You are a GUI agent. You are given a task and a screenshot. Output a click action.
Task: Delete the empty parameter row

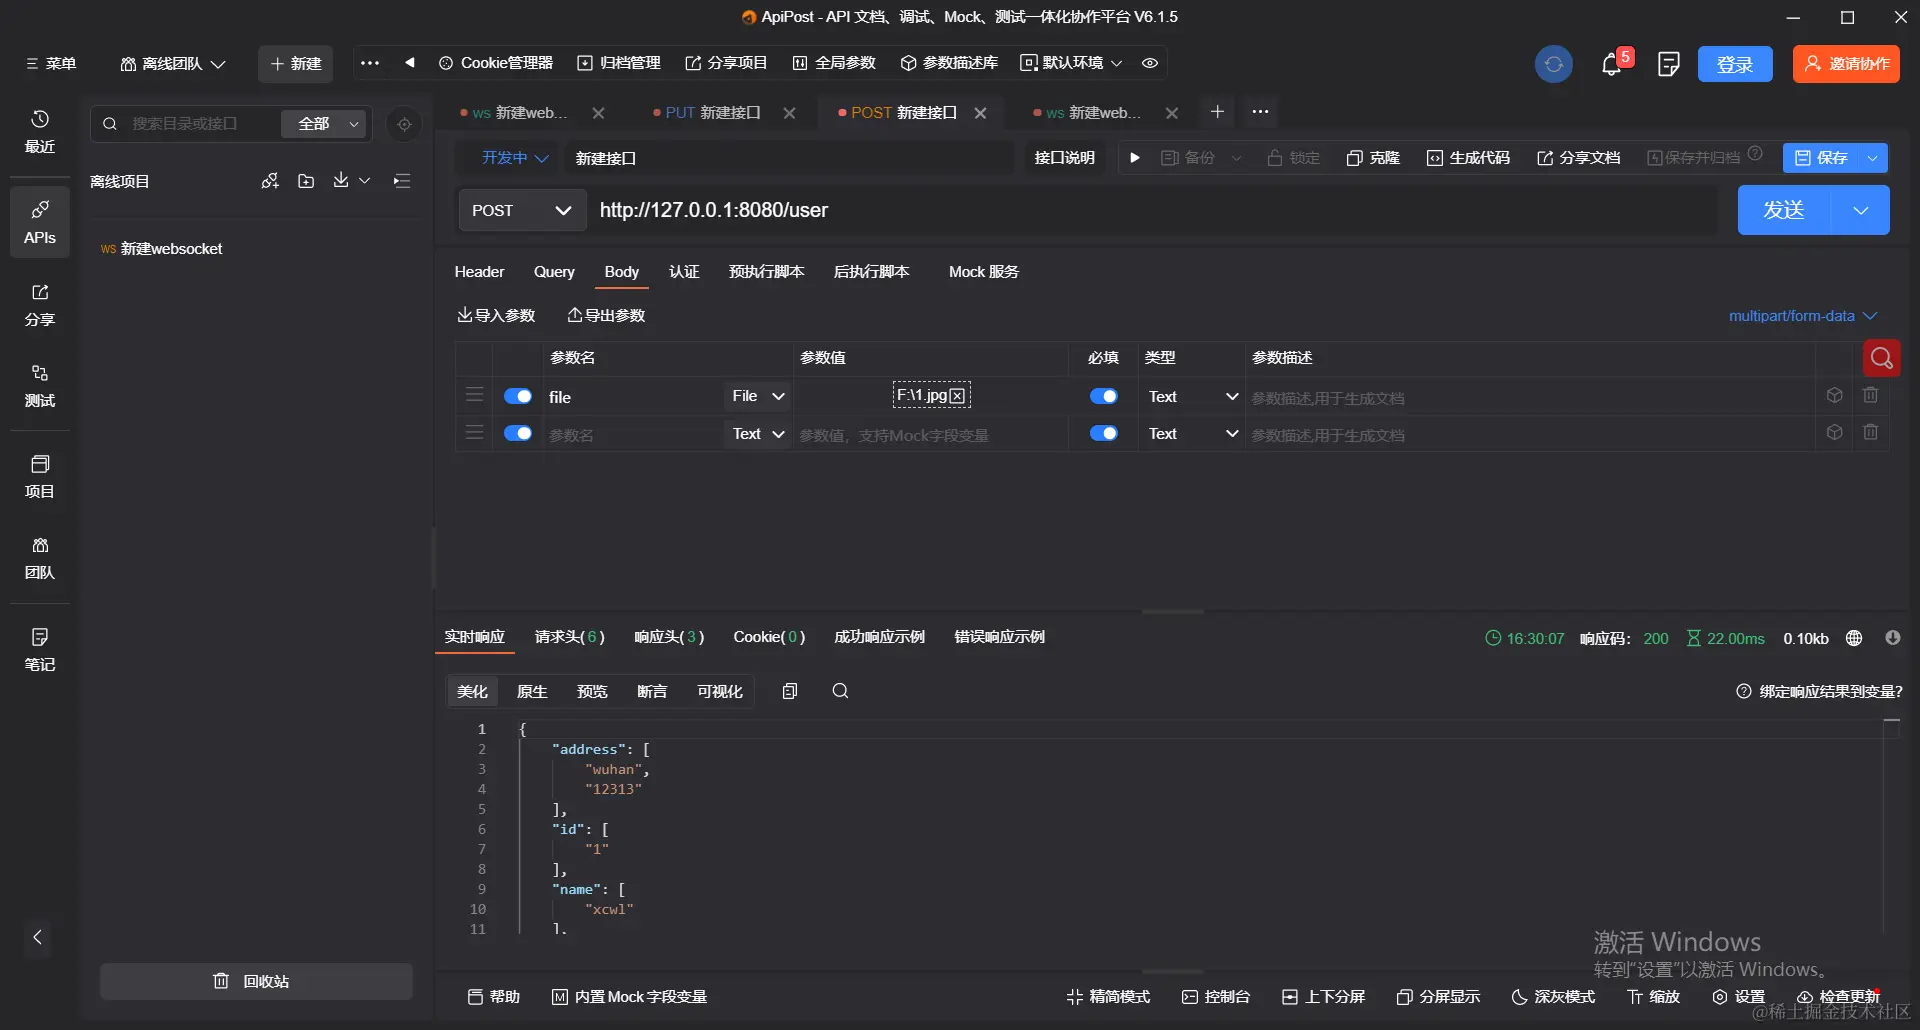coord(1871,433)
